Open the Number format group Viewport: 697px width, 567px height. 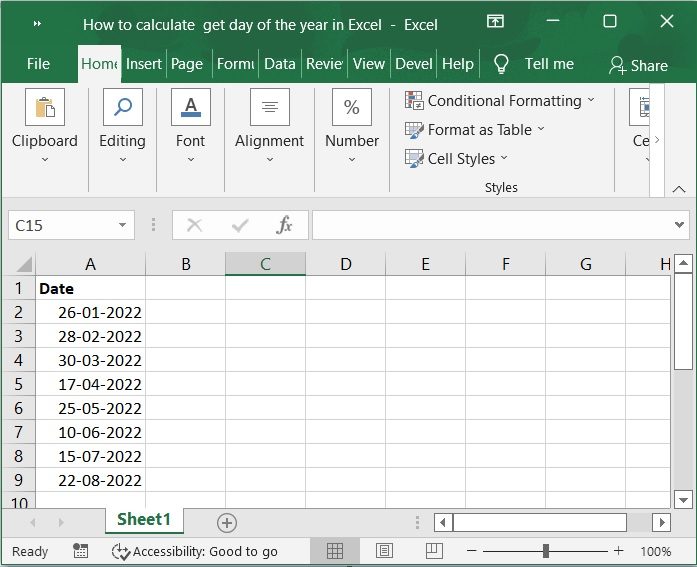click(x=352, y=108)
